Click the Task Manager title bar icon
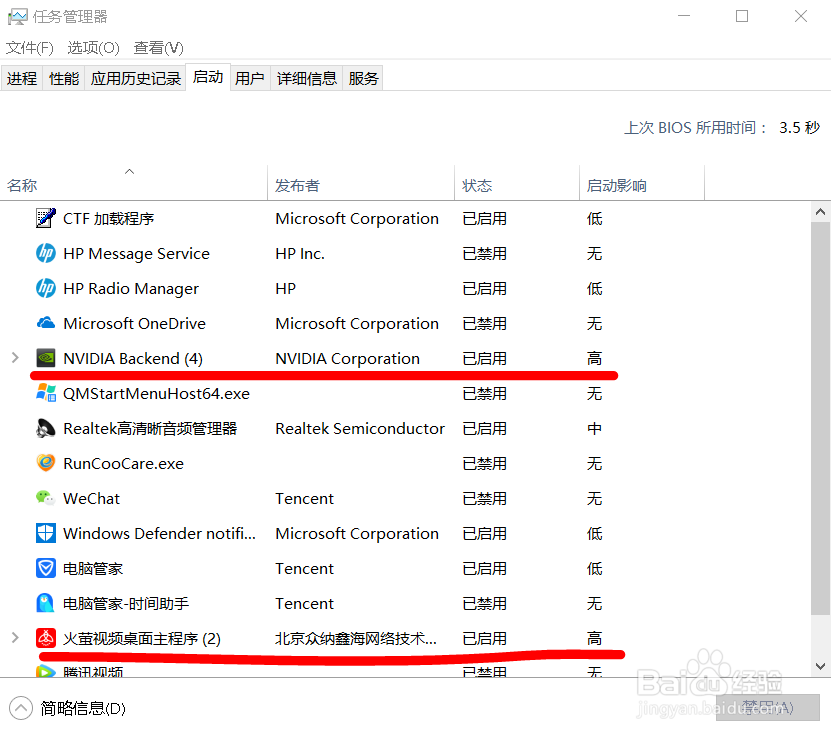The width and height of the screenshot is (831, 738). point(17,16)
